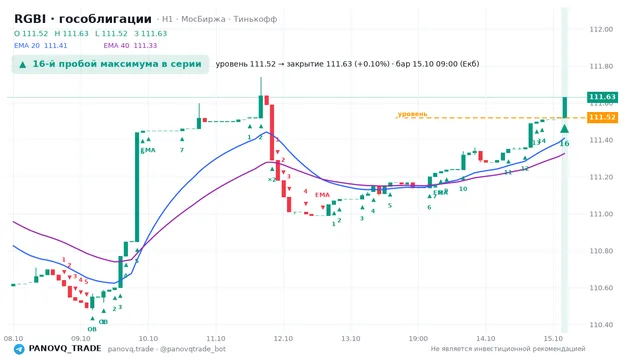Viewport: 640px width, 360px height.
Task: Click the 15.10 date on time axis
Action: click(x=553, y=339)
